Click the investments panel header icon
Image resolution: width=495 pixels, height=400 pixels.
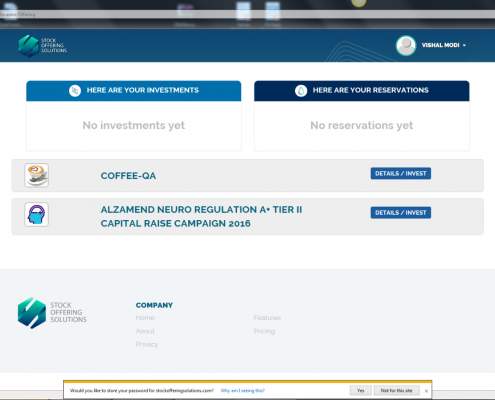75,91
